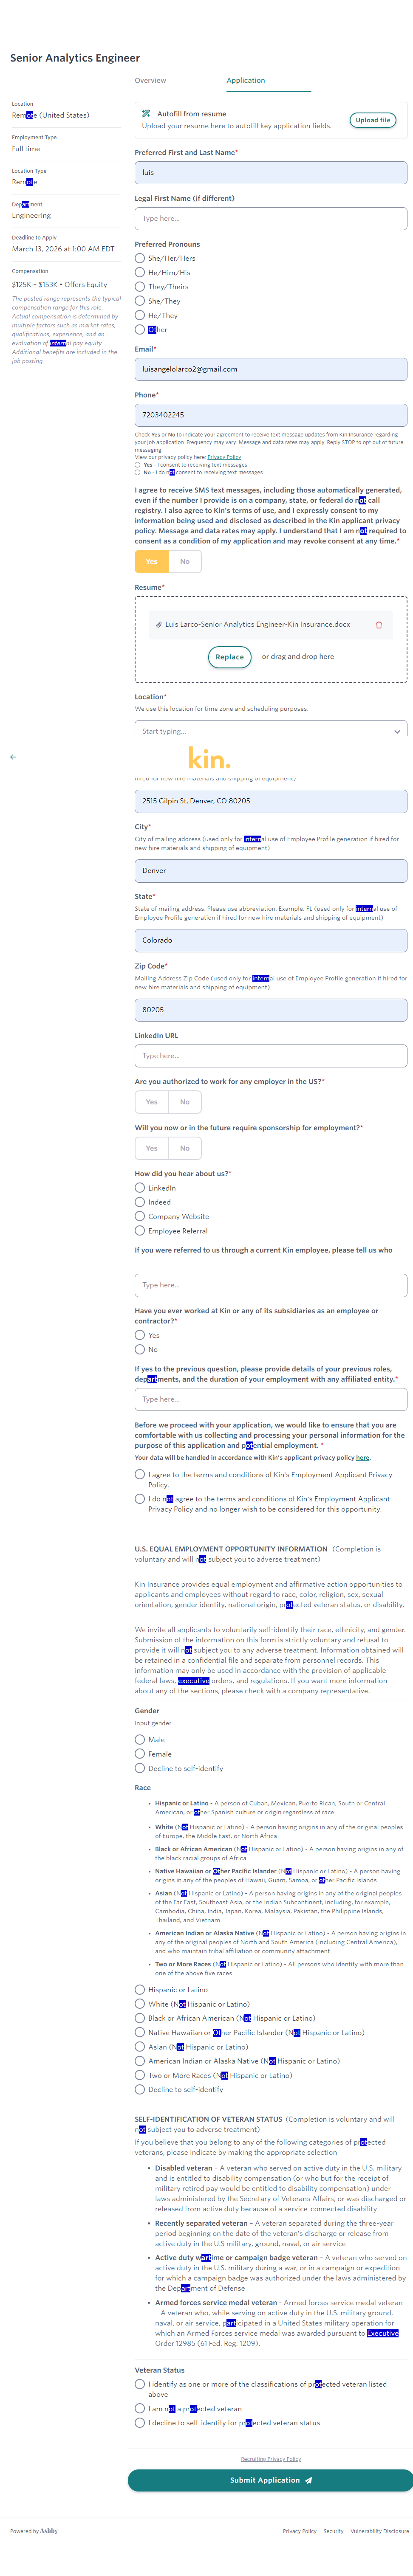Open the Ashby logo link in footer

[48, 2531]
